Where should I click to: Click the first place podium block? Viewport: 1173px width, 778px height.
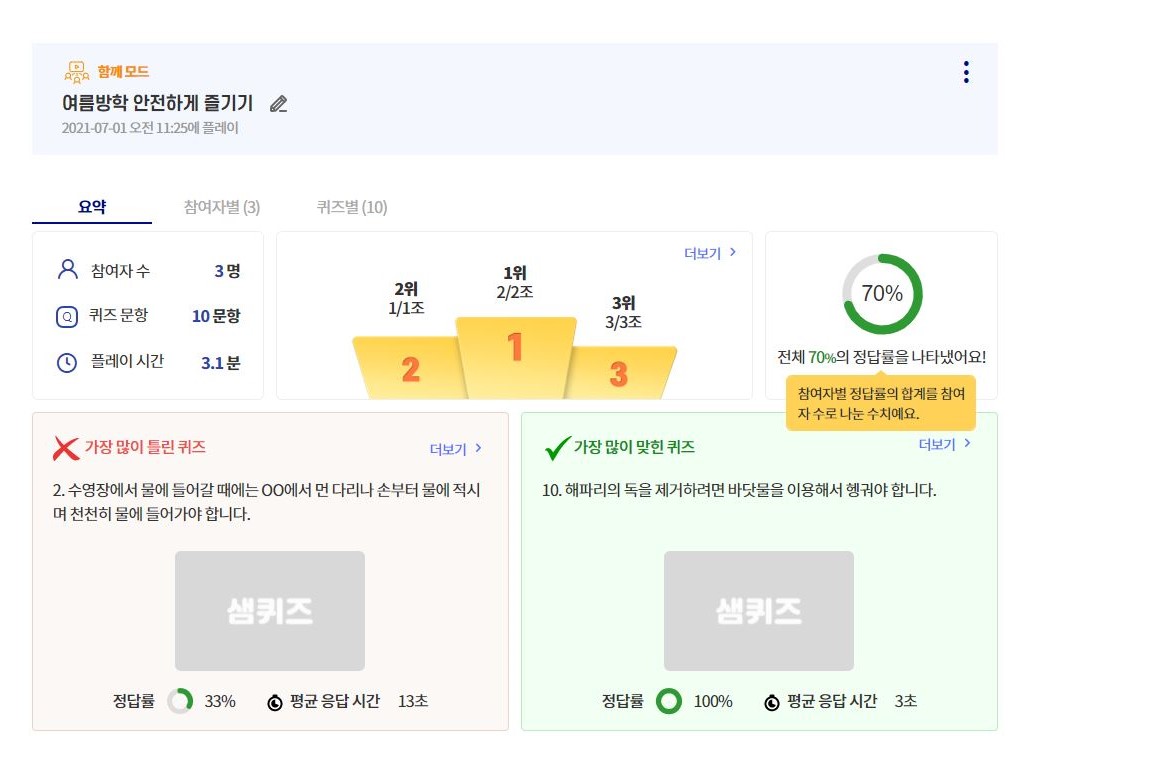coord(515,357)
